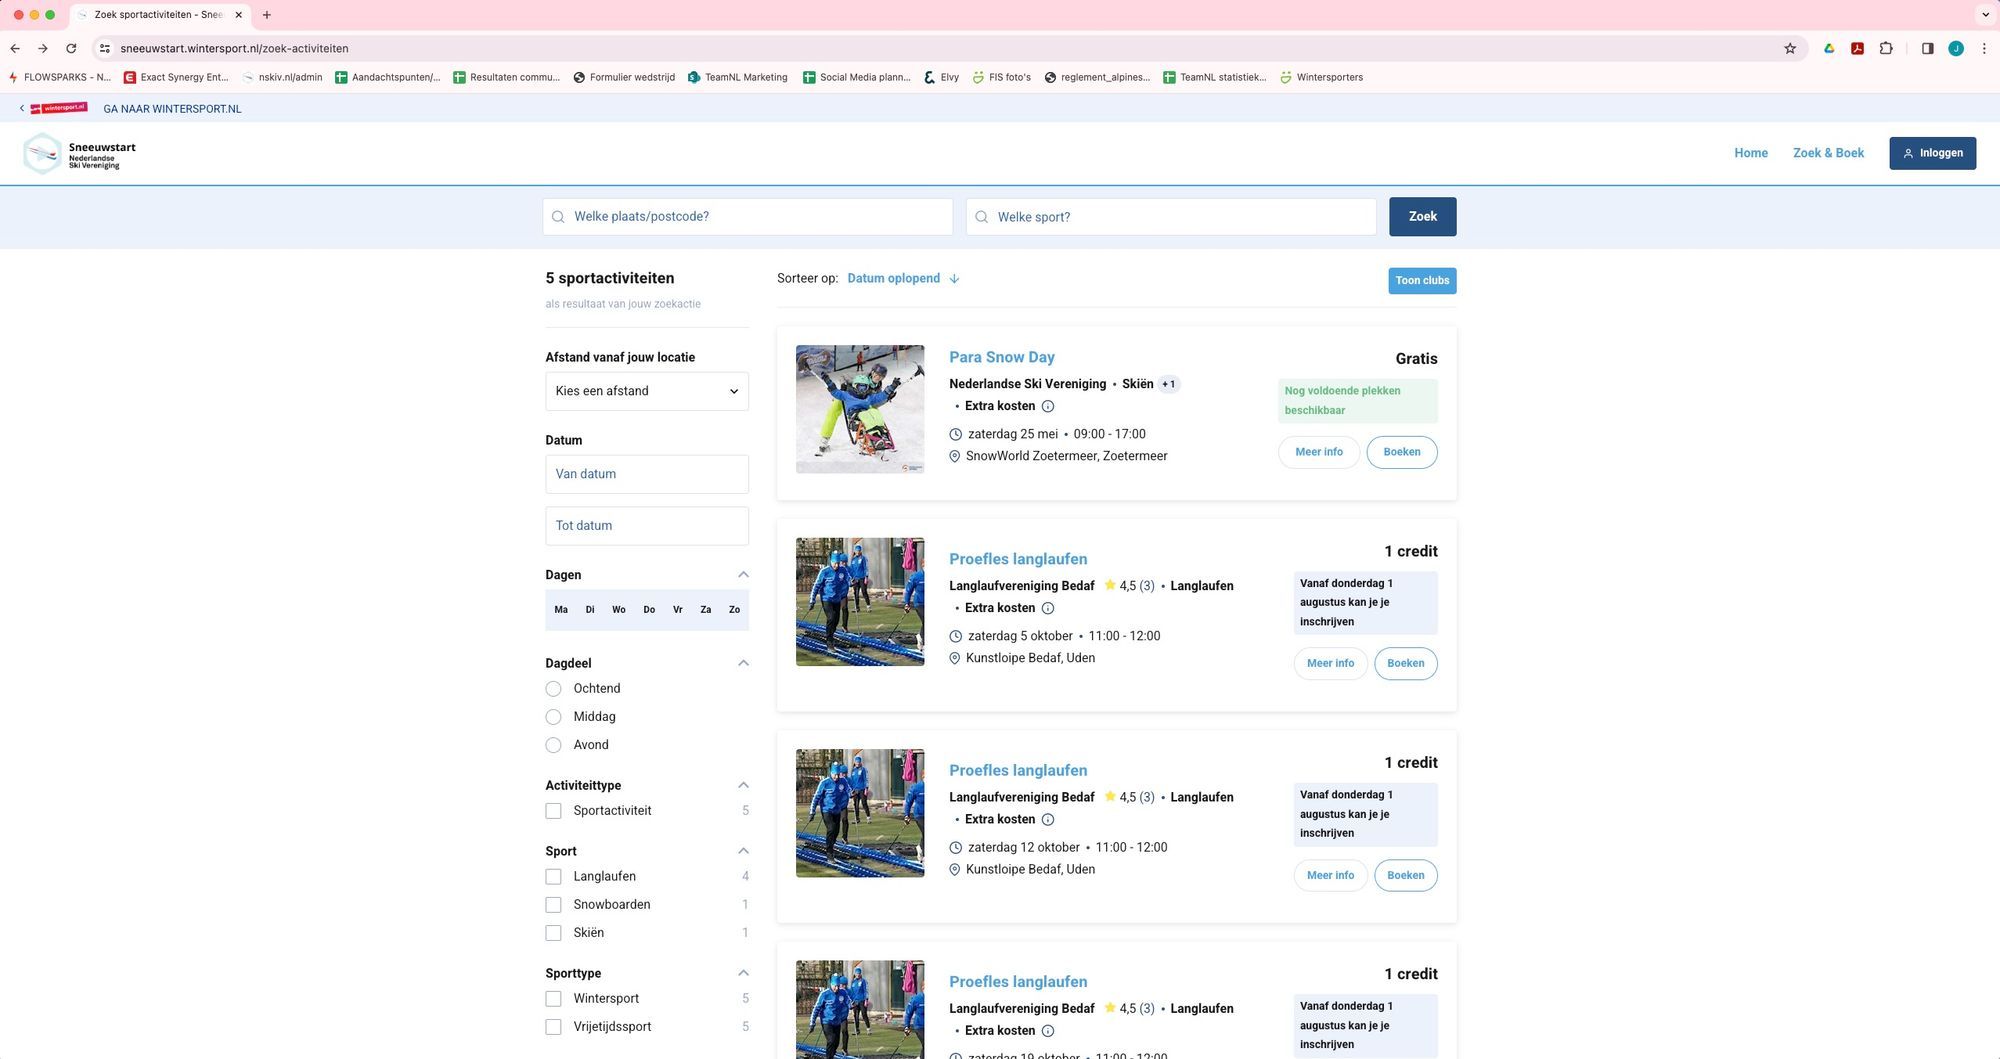Toggle the Ma day filter
The width and height of the screenshot is (2000, 1059).
coord(561,610)
